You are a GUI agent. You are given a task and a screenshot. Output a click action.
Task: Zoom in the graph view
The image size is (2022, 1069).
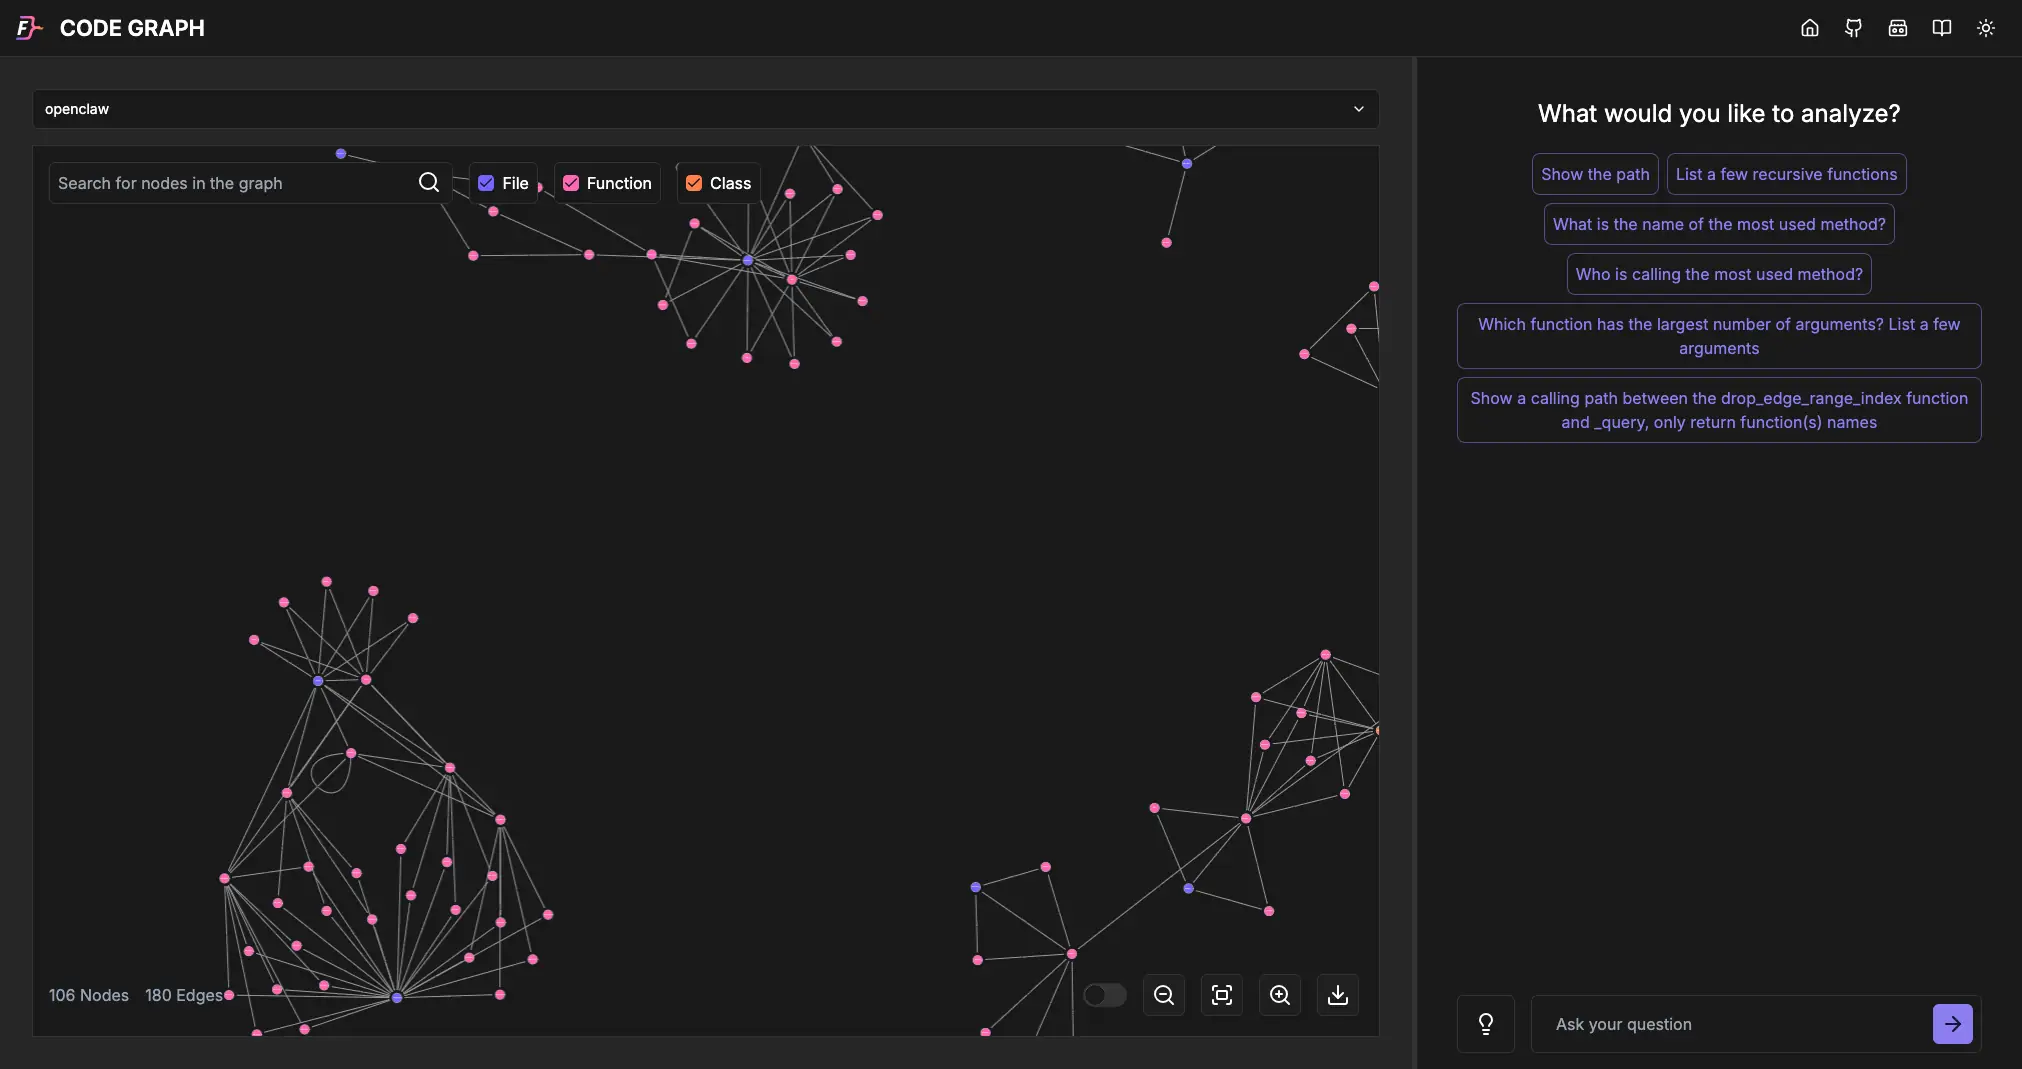tap(1279, 995)
